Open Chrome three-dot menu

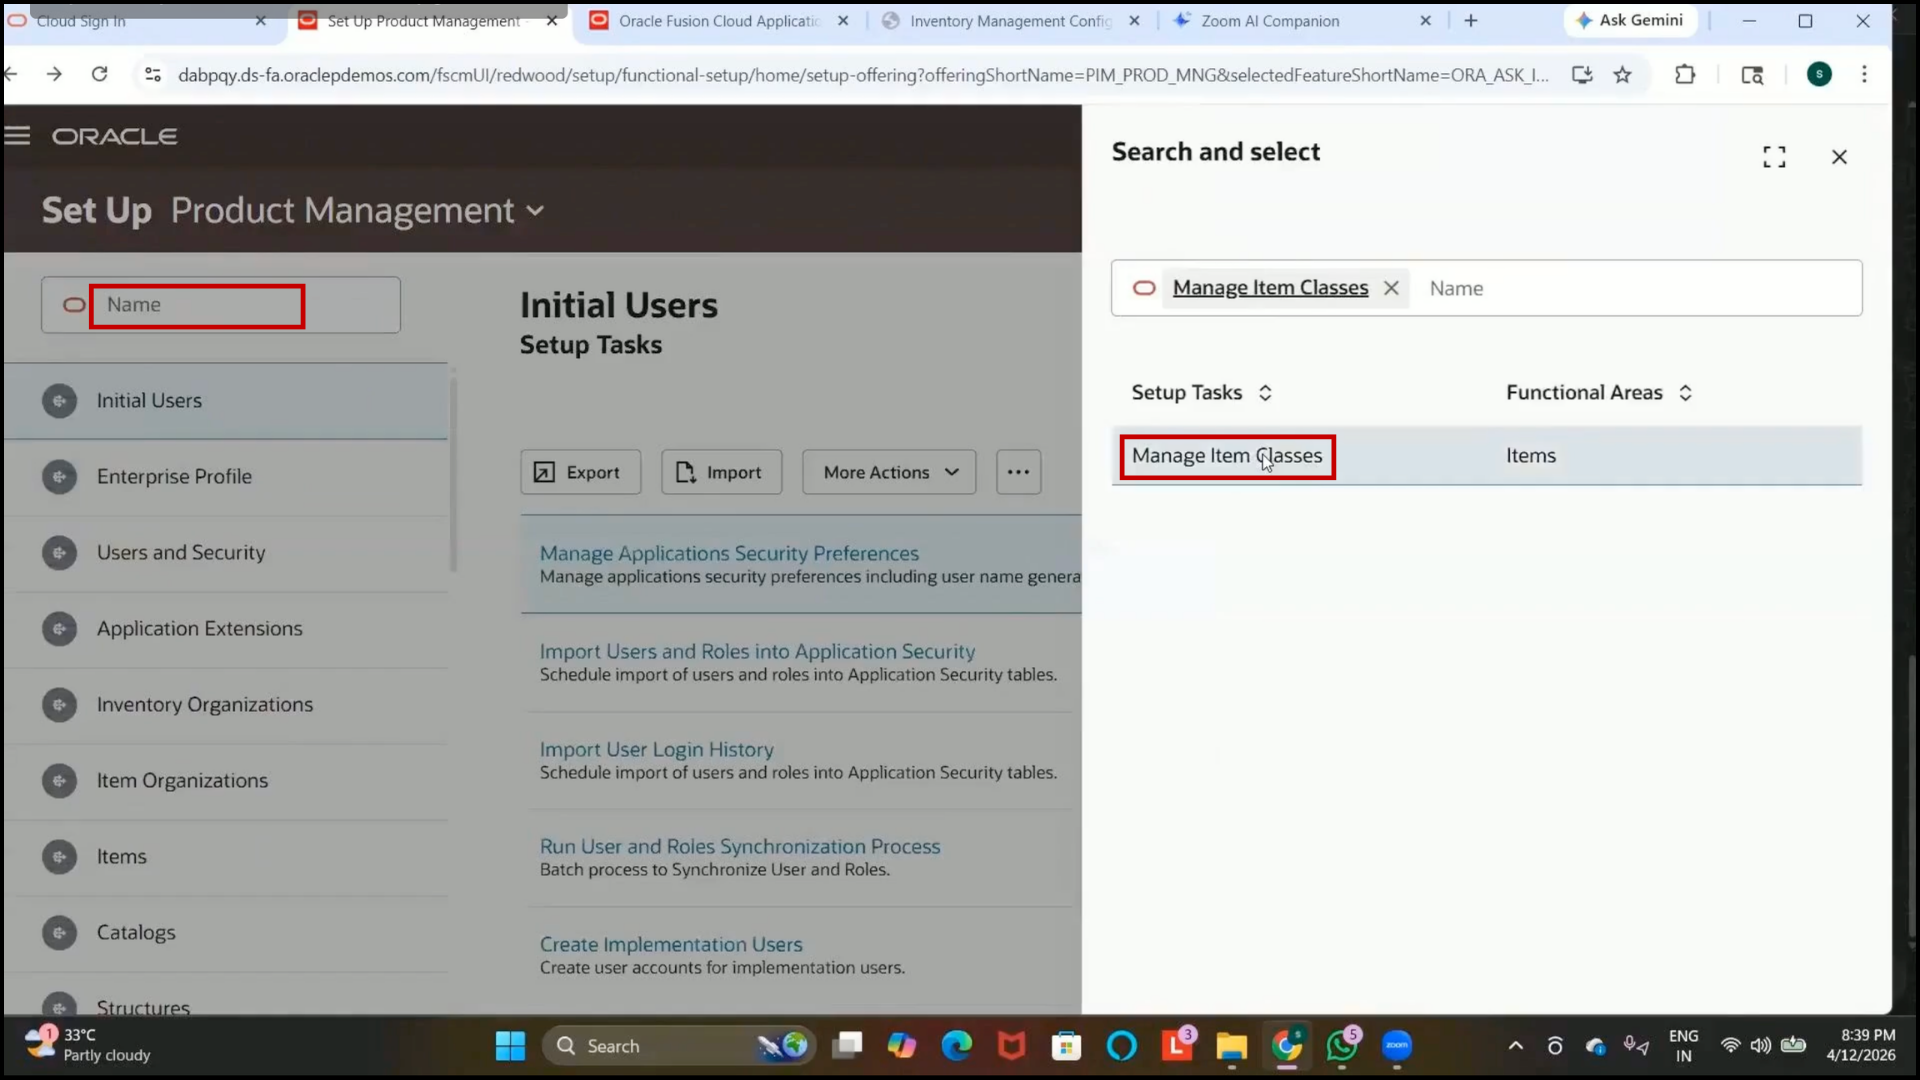point(1864,74)
